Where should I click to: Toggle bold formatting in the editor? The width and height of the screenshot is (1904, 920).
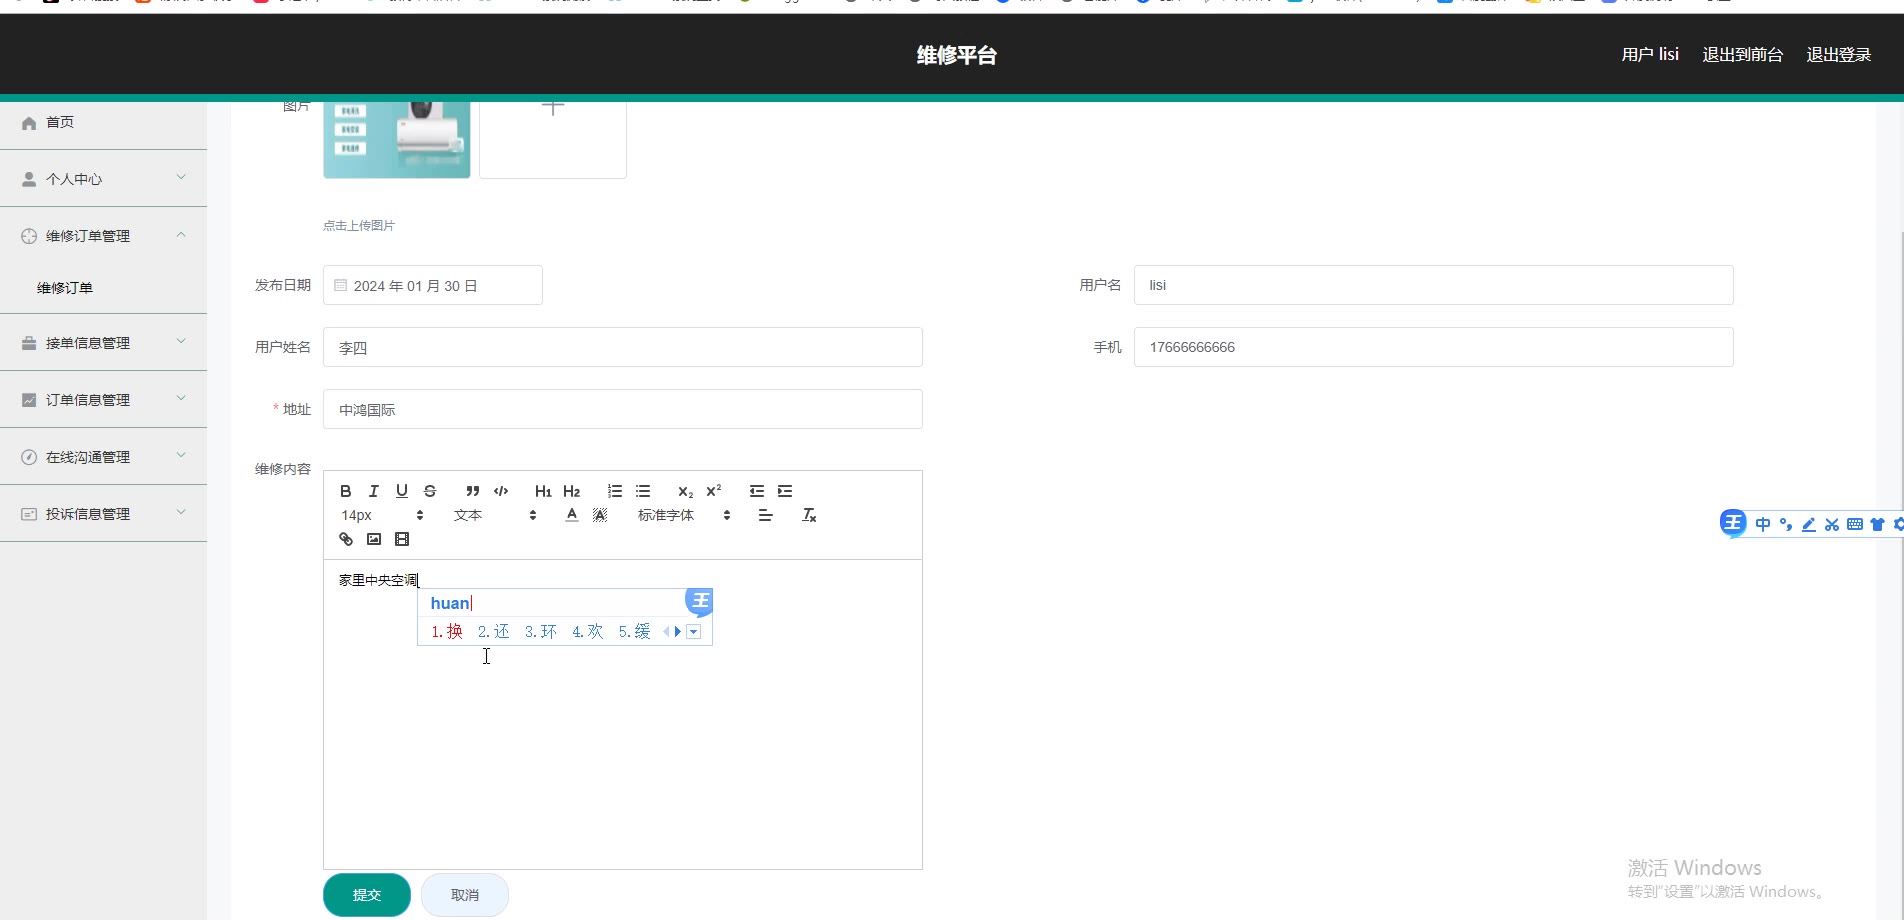pos(346,491)
